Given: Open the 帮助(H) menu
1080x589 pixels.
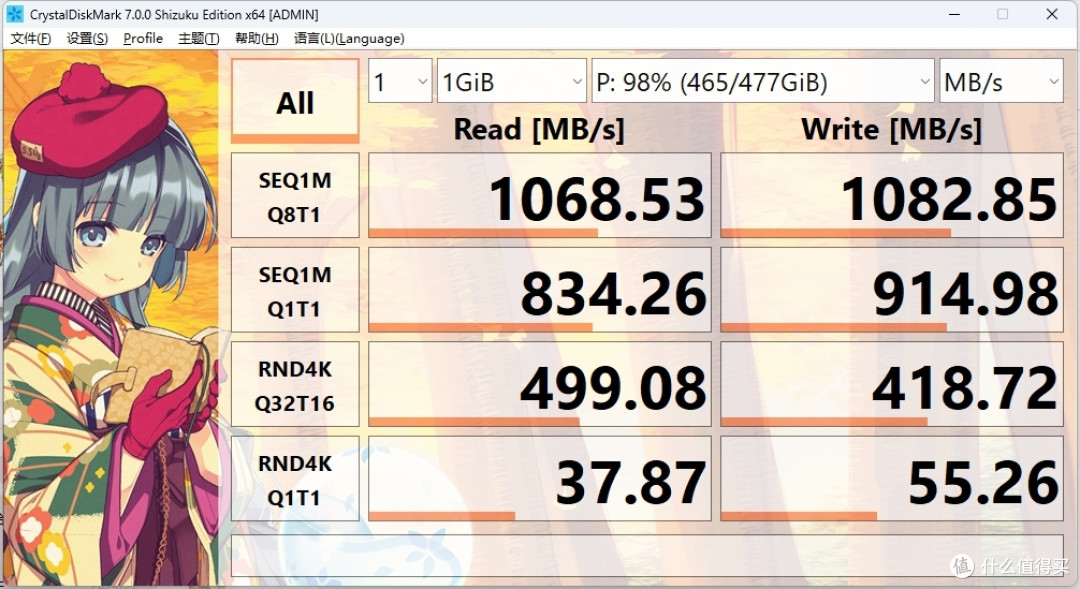Looking at the screenshot, I should tap(256, 39).
